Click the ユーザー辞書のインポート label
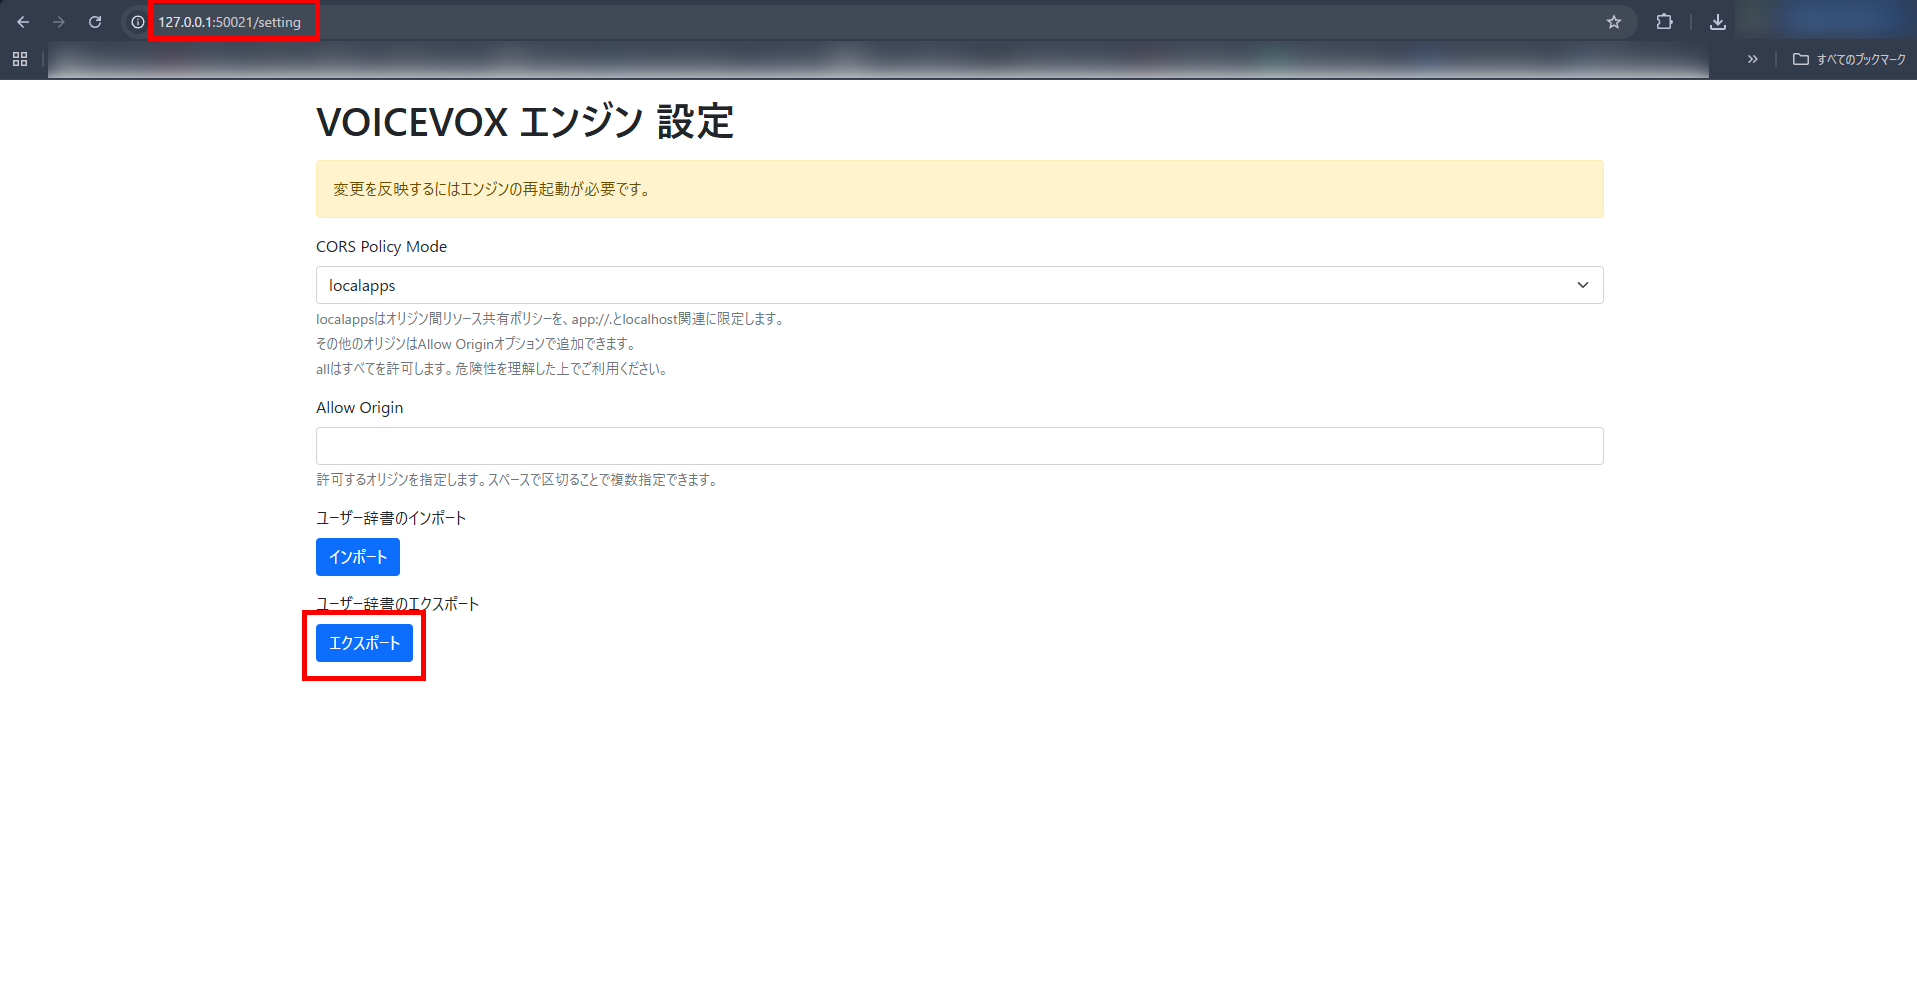Viewport: 1917px width, 988px height. (x=391, y=518)
